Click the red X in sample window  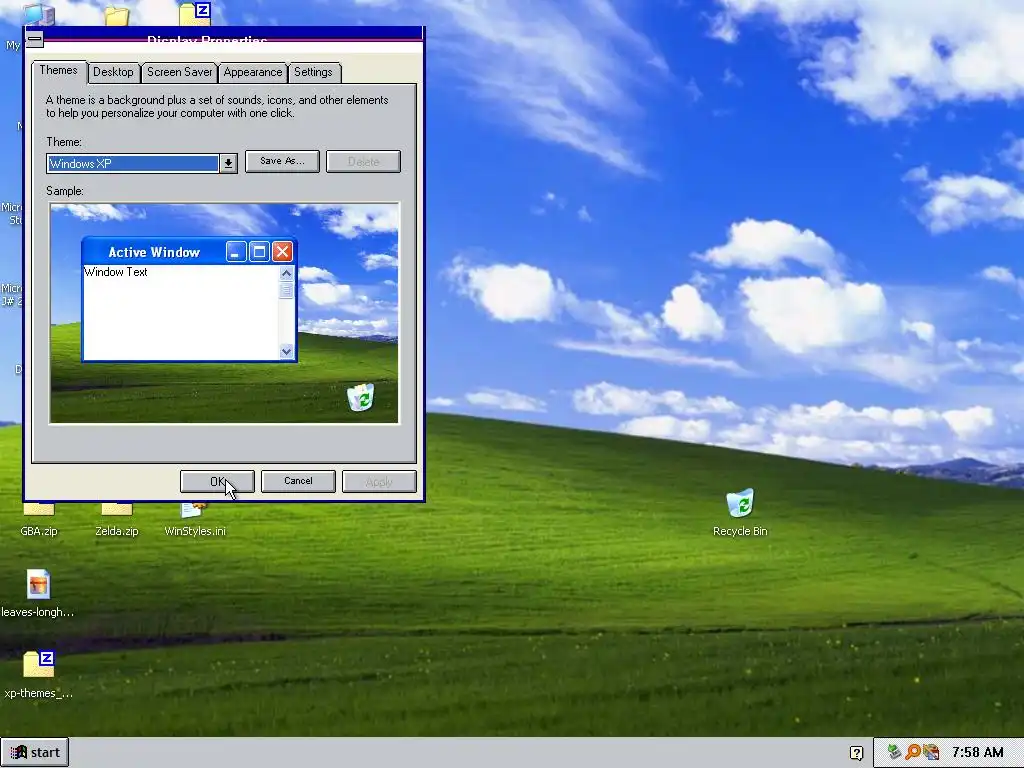282,251
